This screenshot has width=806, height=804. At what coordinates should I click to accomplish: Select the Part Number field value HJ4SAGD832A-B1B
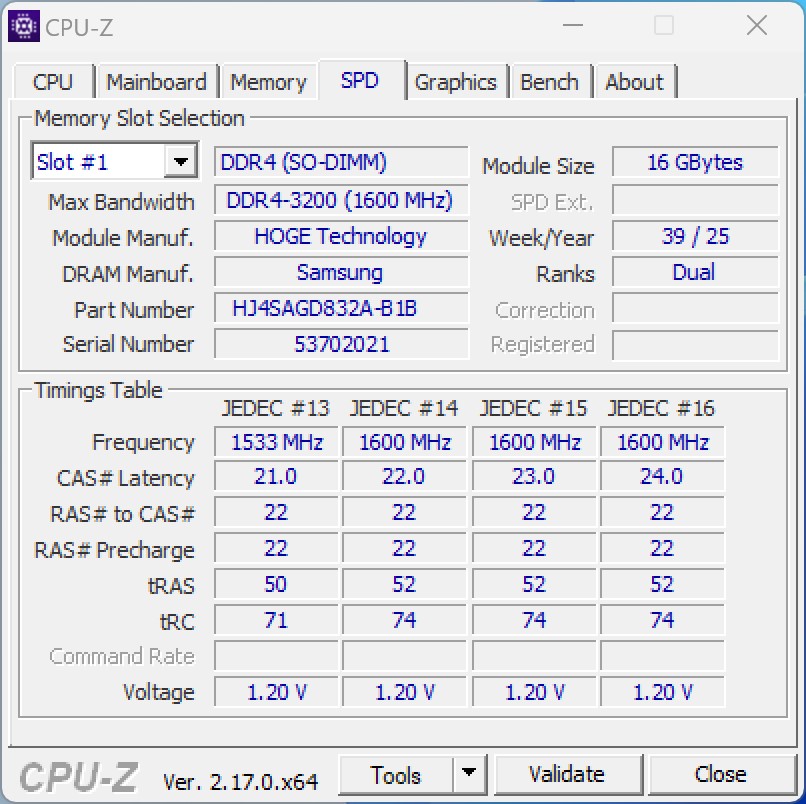pos(340,309)
